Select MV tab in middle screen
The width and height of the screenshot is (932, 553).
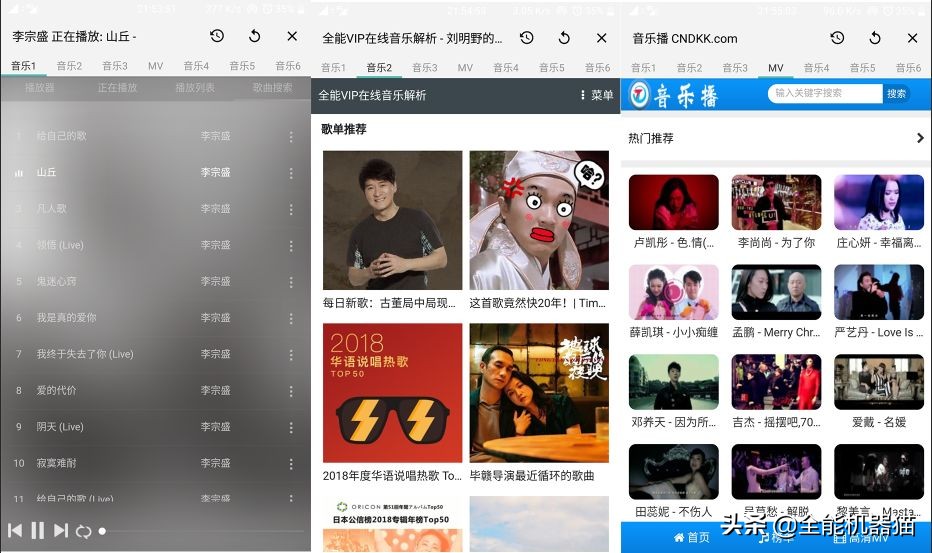coord(465,67)
